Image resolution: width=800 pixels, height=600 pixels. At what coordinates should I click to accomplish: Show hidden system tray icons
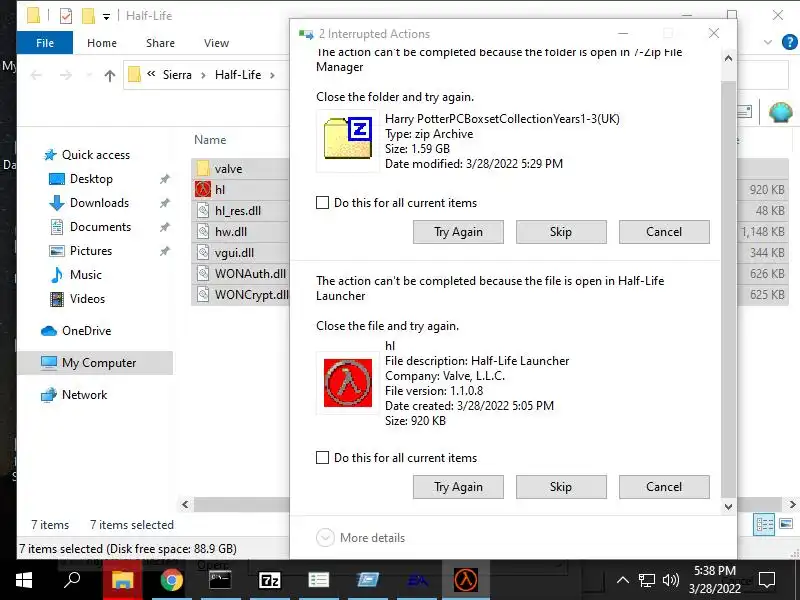click(x=622, y=580)
